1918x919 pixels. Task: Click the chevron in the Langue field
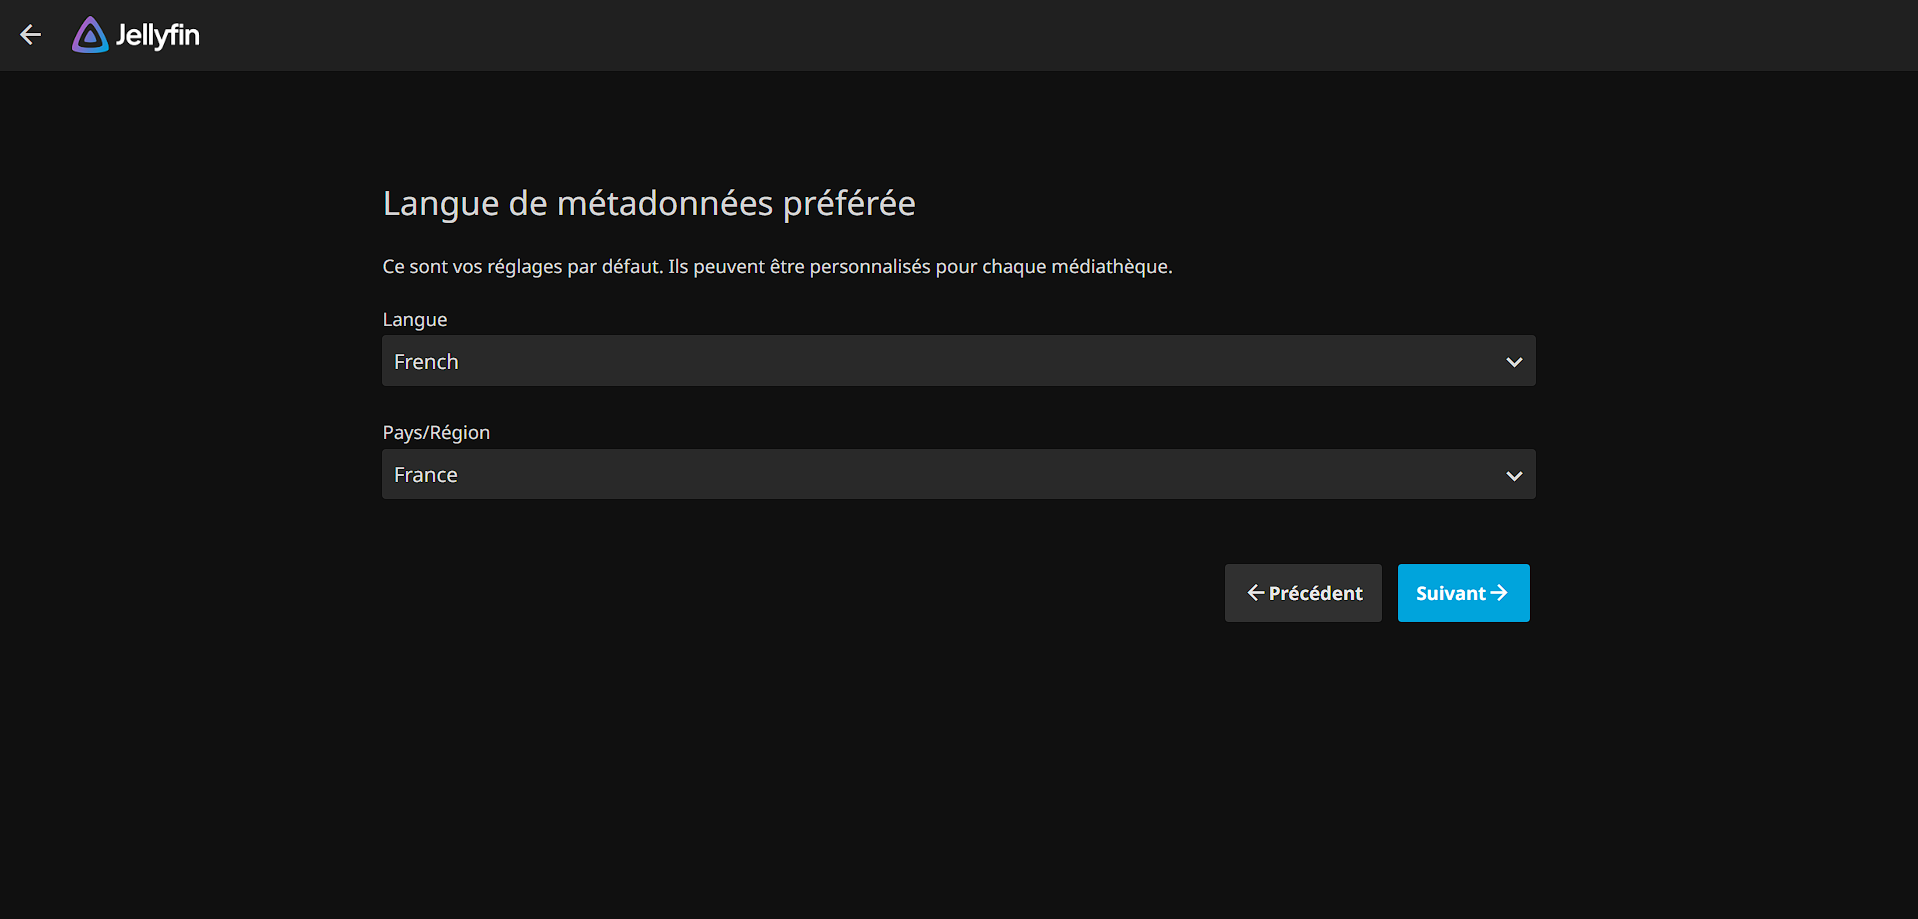tap(1513, 362)
